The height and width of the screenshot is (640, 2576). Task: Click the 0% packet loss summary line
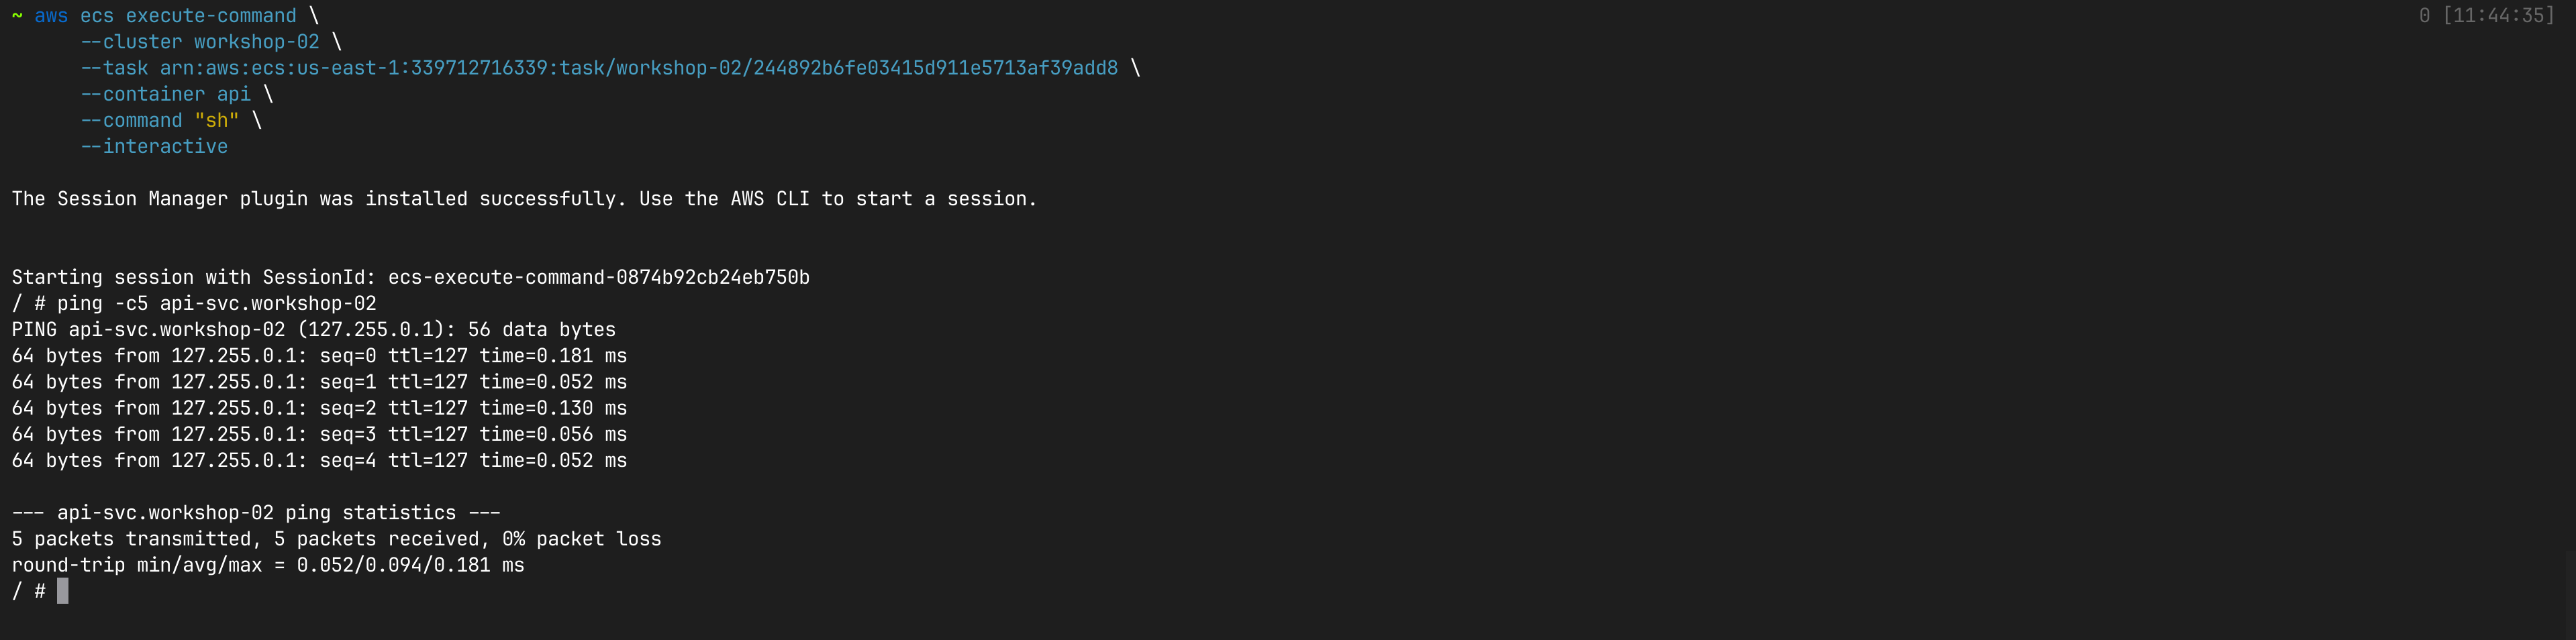(x=336, y=539)
